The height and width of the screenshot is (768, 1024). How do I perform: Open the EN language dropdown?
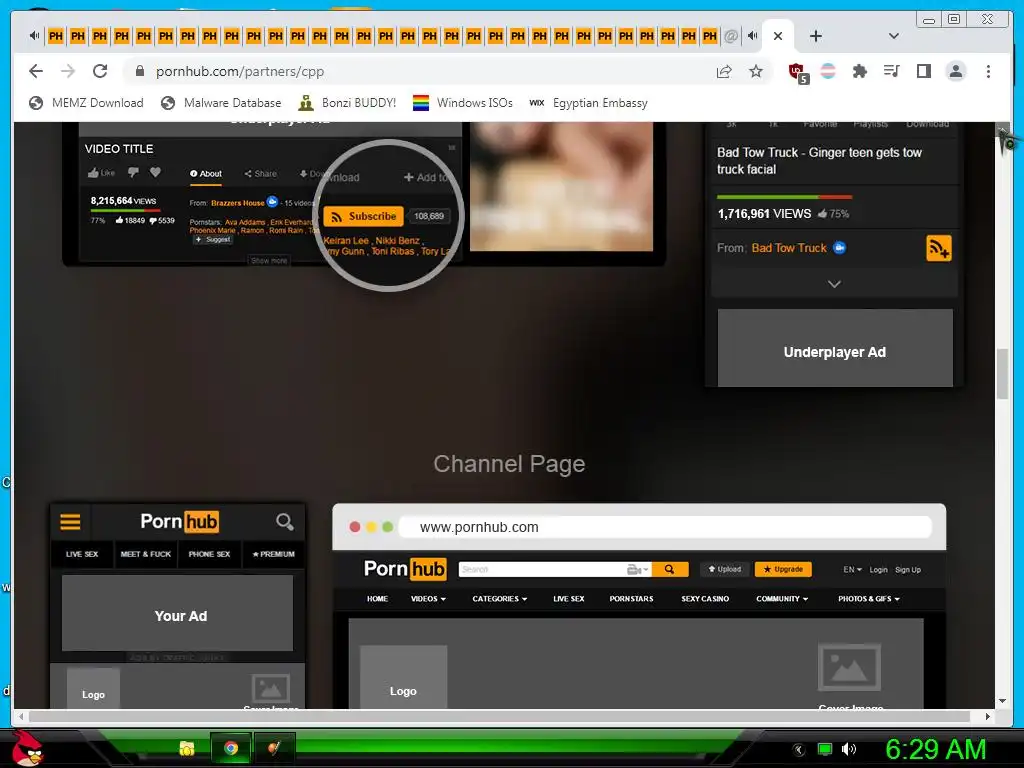852,569
